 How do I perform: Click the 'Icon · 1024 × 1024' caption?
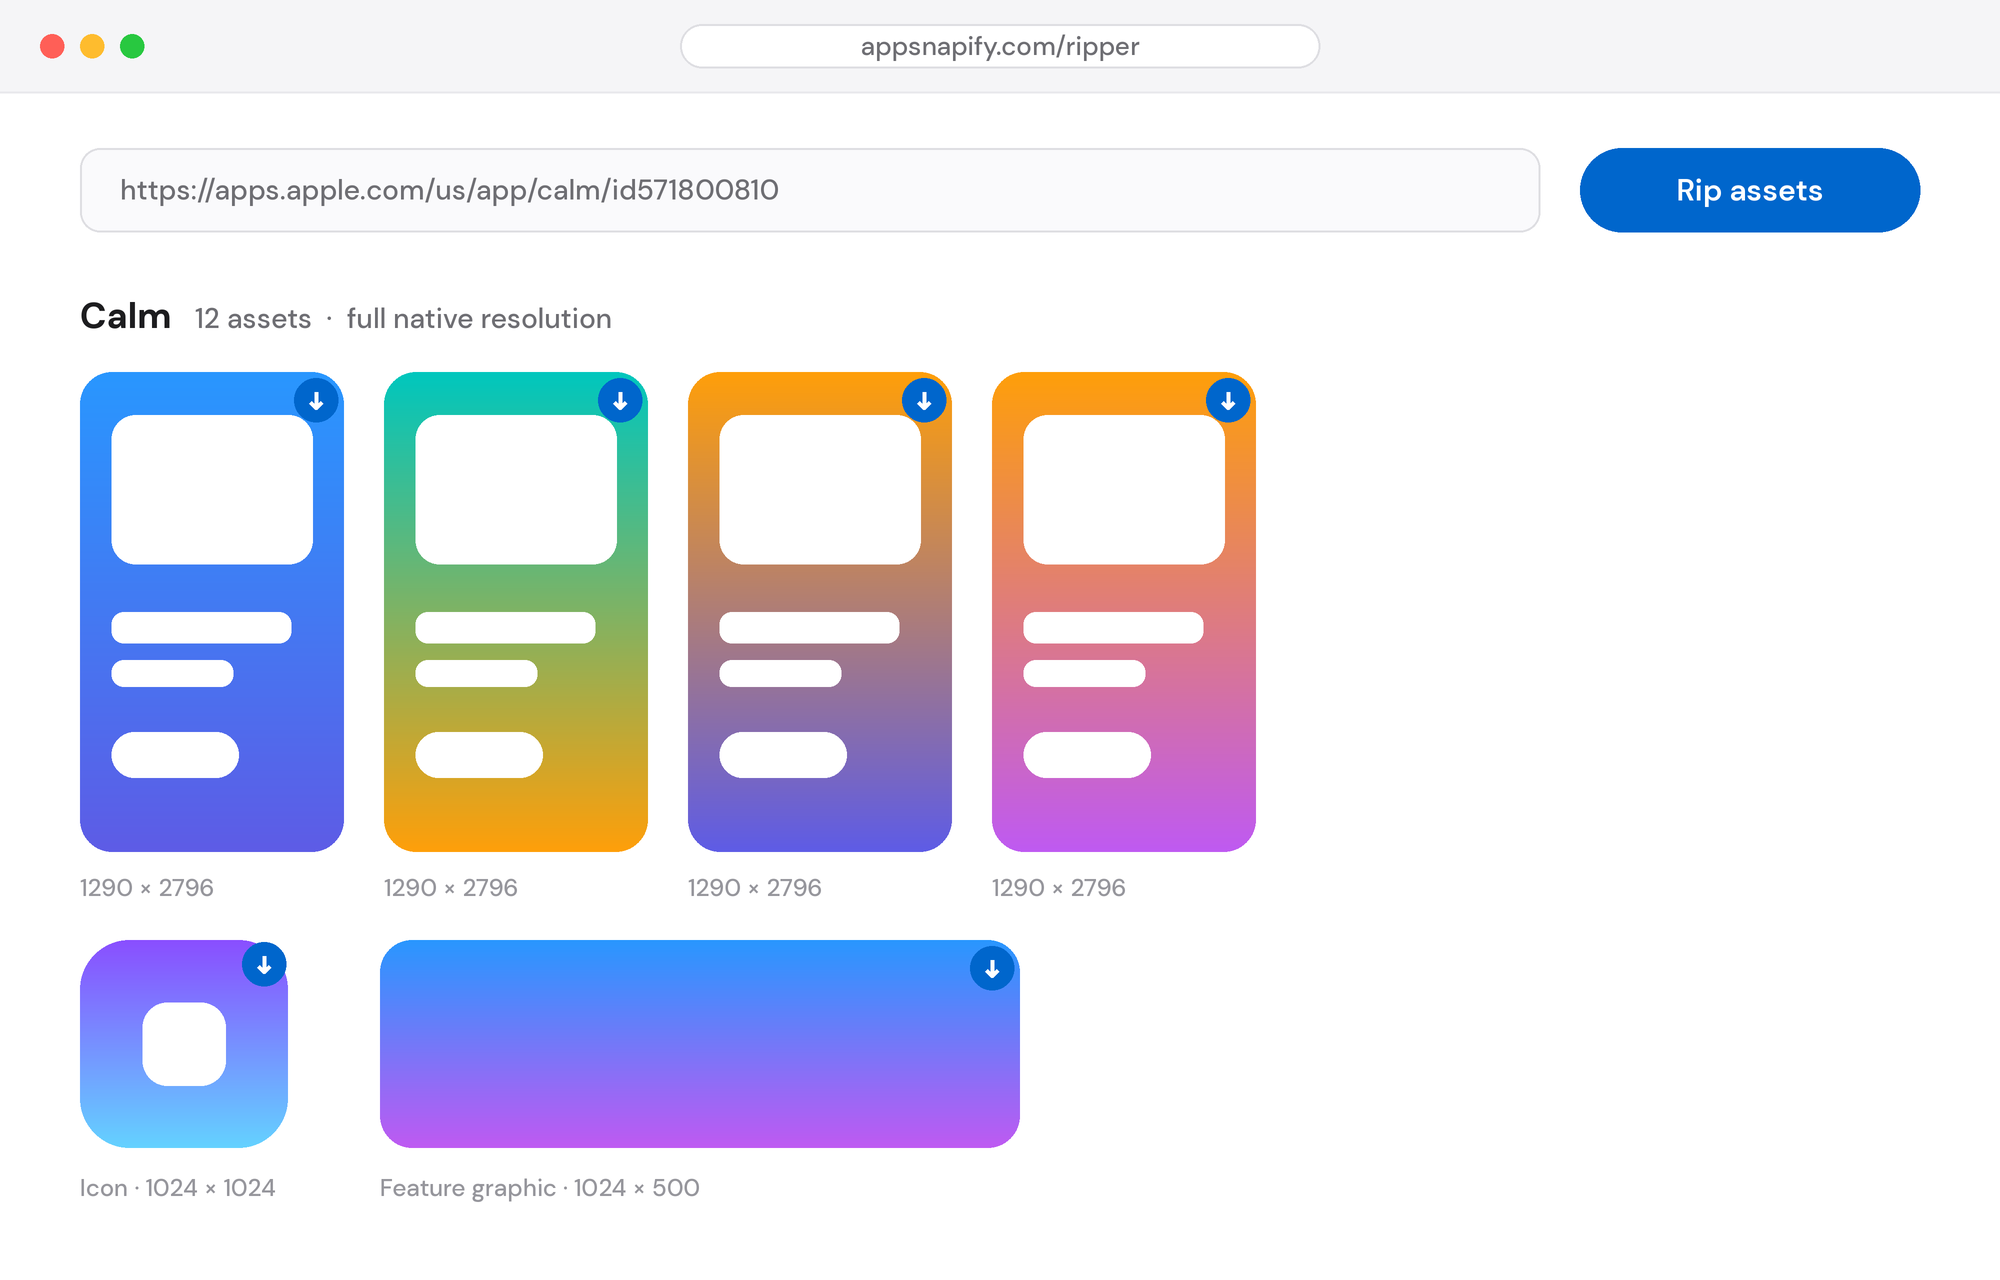point(178,1188)
